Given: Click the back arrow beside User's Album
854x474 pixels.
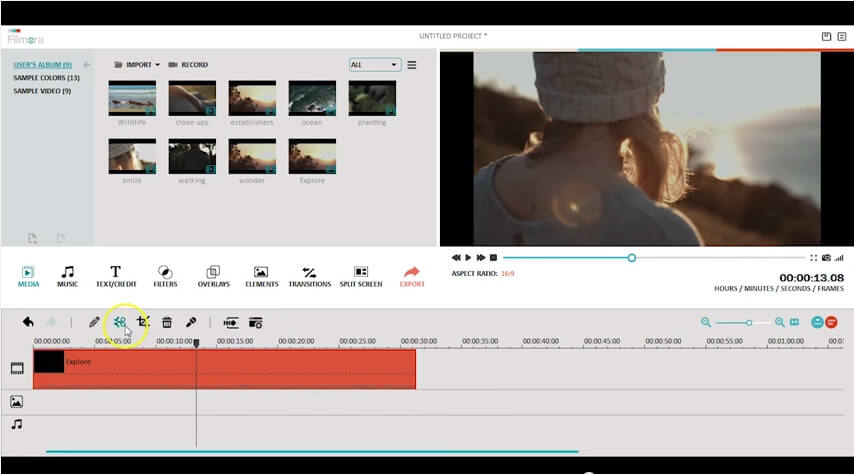Looking at the screenshot, I should click(x=87, y=64).
